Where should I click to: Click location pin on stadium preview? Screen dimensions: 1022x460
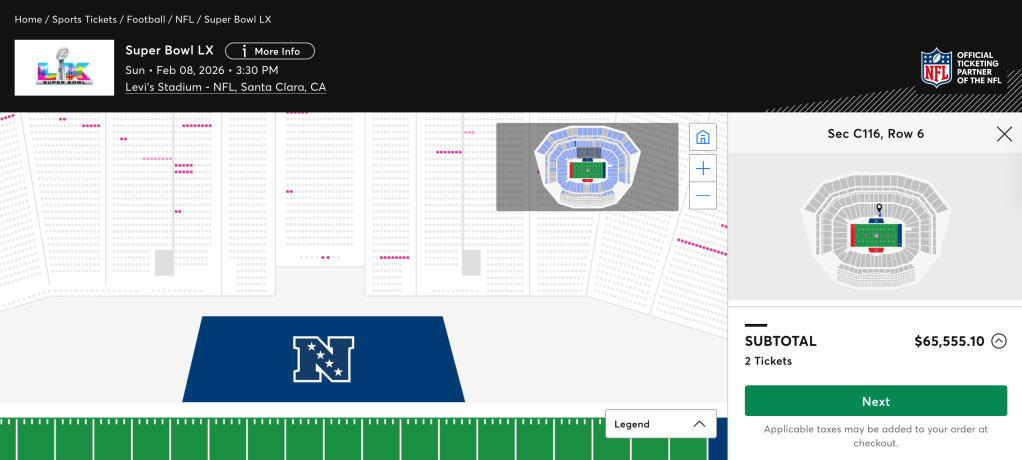pos(879,210)
